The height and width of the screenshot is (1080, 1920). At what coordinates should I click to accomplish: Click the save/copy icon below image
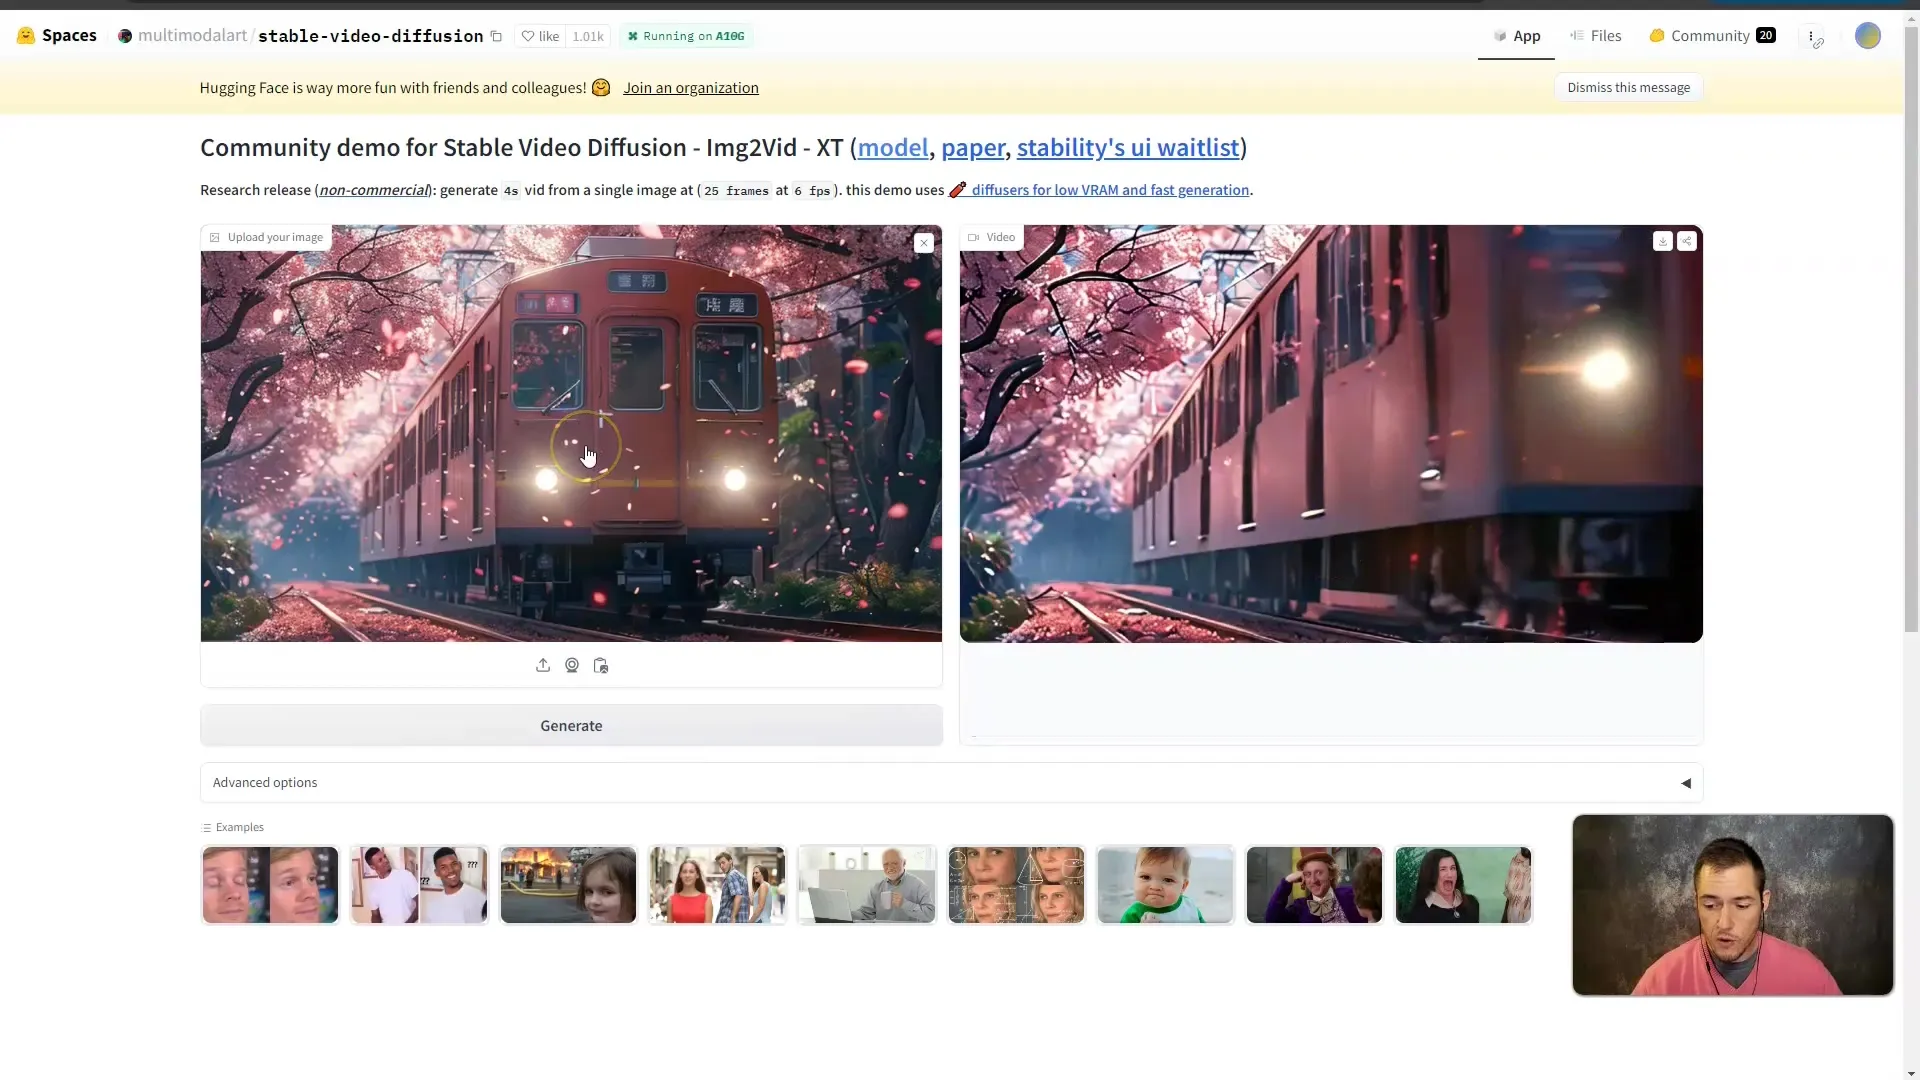click(601, 665)
